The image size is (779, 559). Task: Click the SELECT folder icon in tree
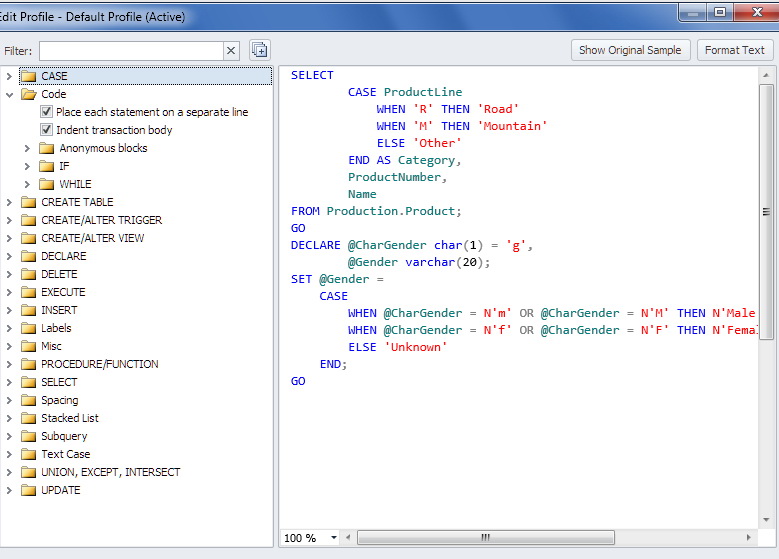pyautogui.click(x=29, y=382)
